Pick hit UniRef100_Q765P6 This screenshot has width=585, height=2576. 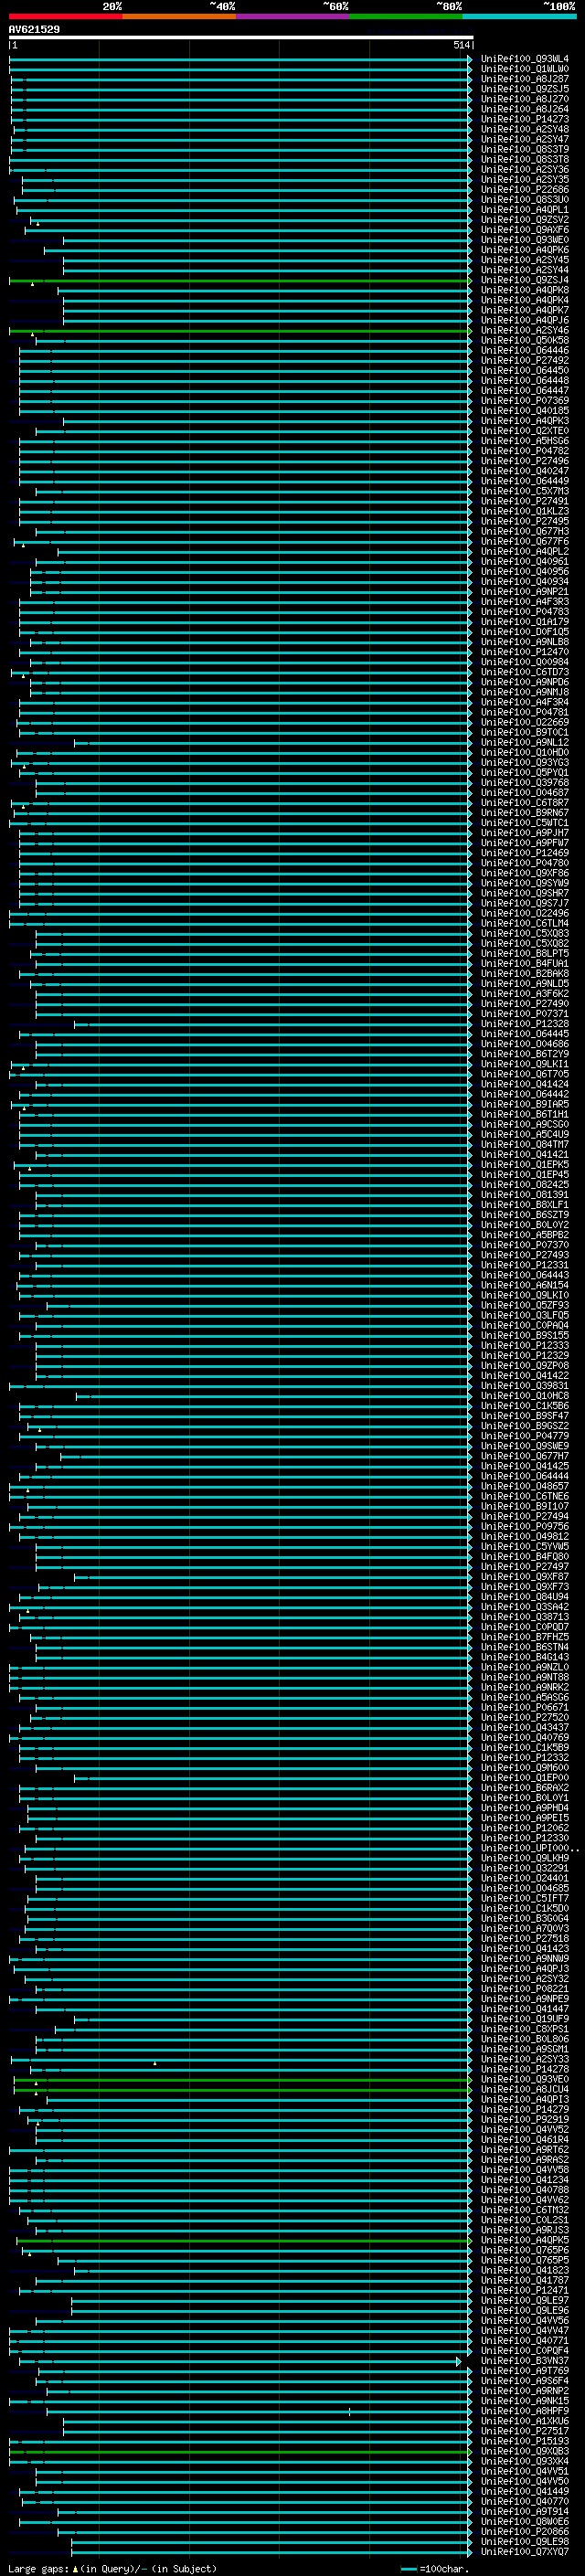point(524,2250)
